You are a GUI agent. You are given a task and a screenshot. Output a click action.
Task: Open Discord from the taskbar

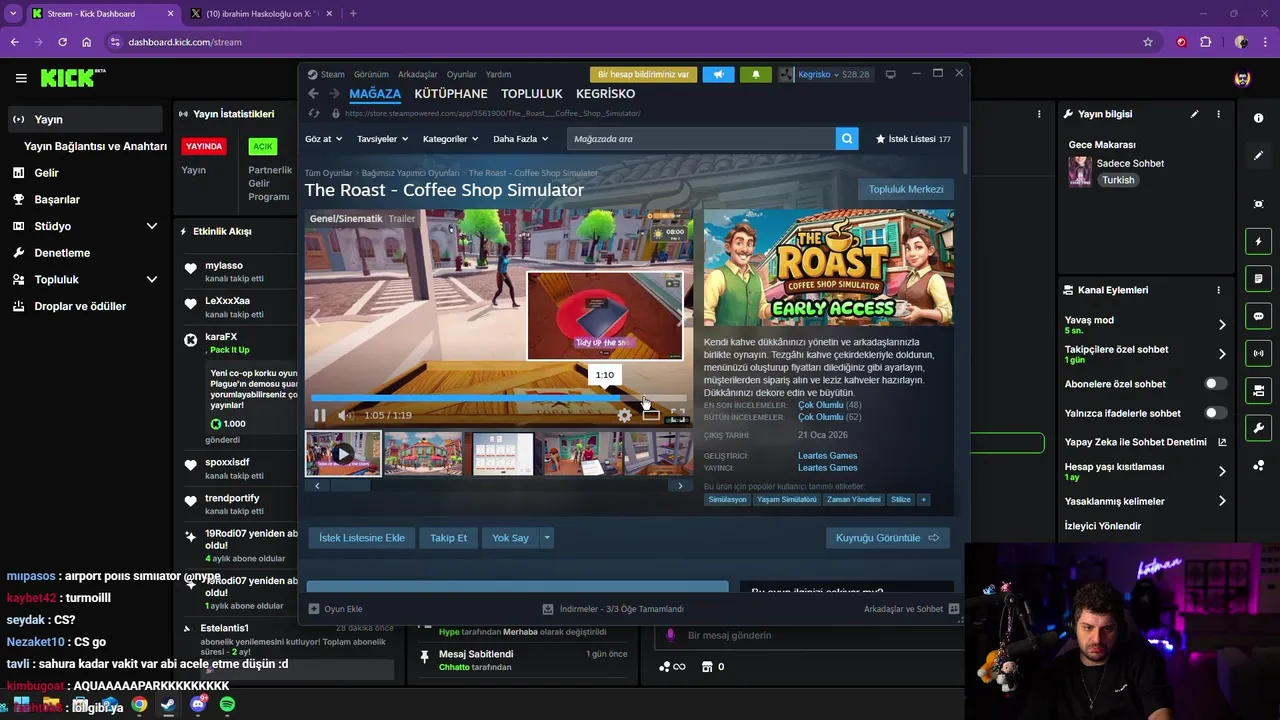tap(198, 705)
